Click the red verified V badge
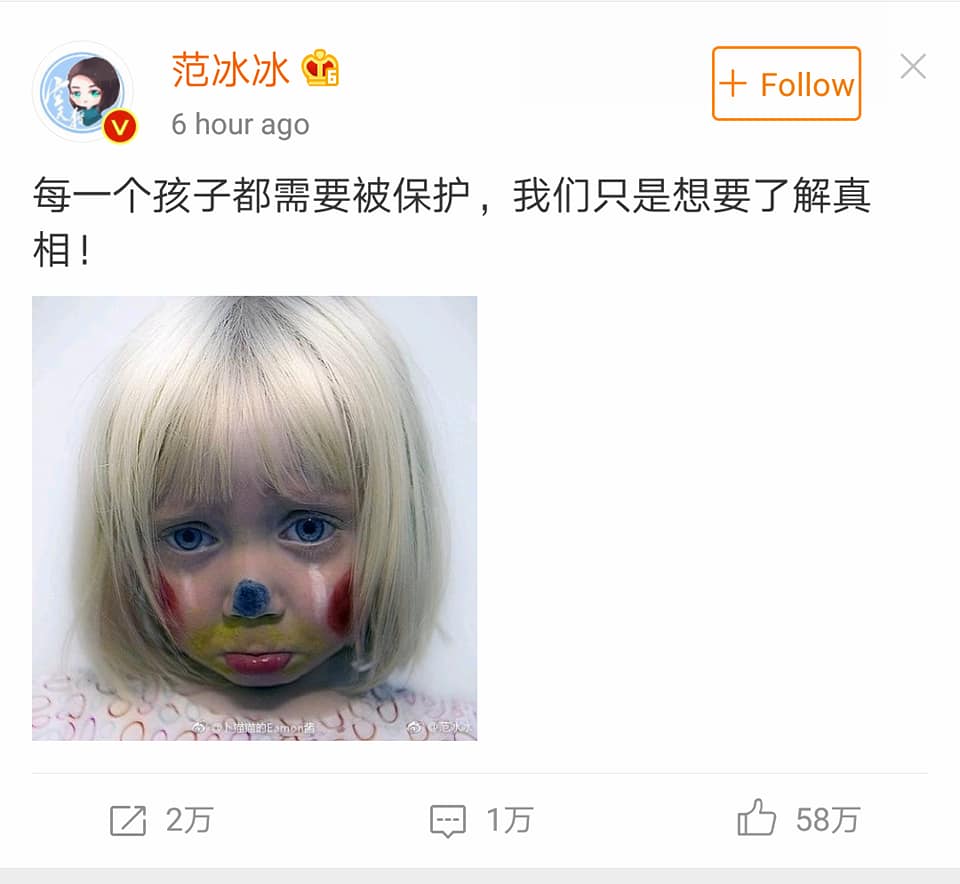The width and height of the screenshot is (960, 884). pos(119,127)
